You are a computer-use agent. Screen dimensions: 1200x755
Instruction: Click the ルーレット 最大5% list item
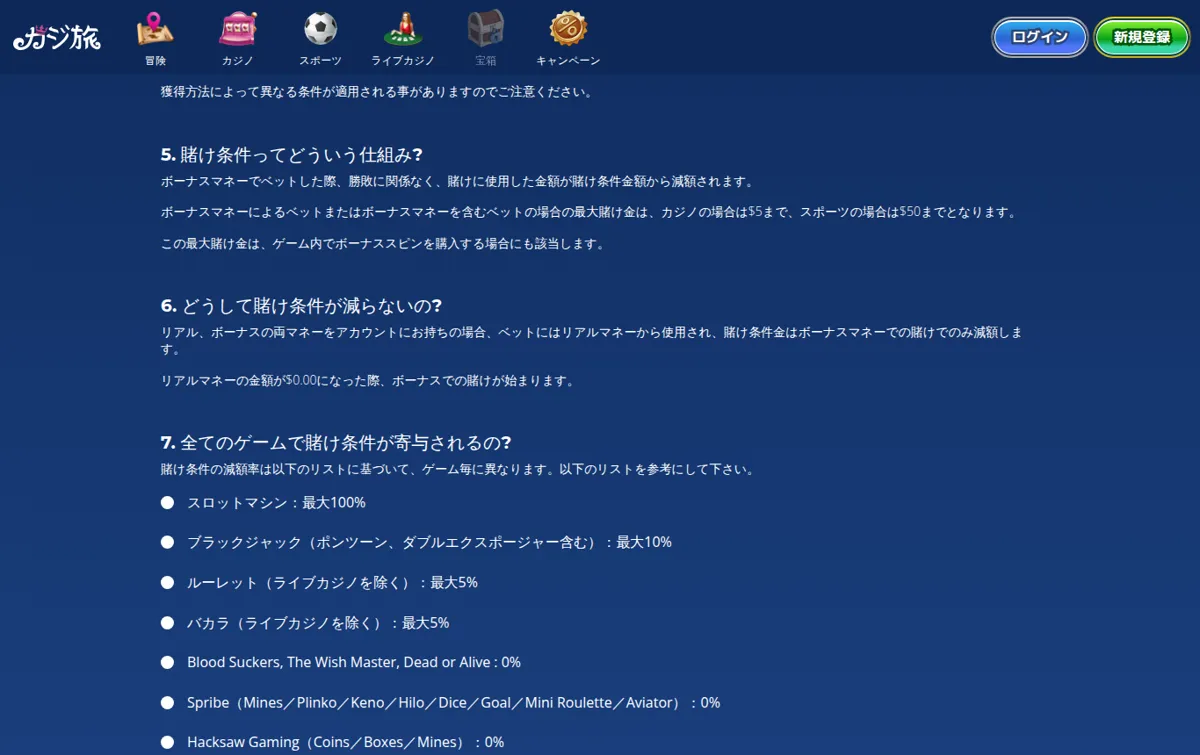(332, 582)
